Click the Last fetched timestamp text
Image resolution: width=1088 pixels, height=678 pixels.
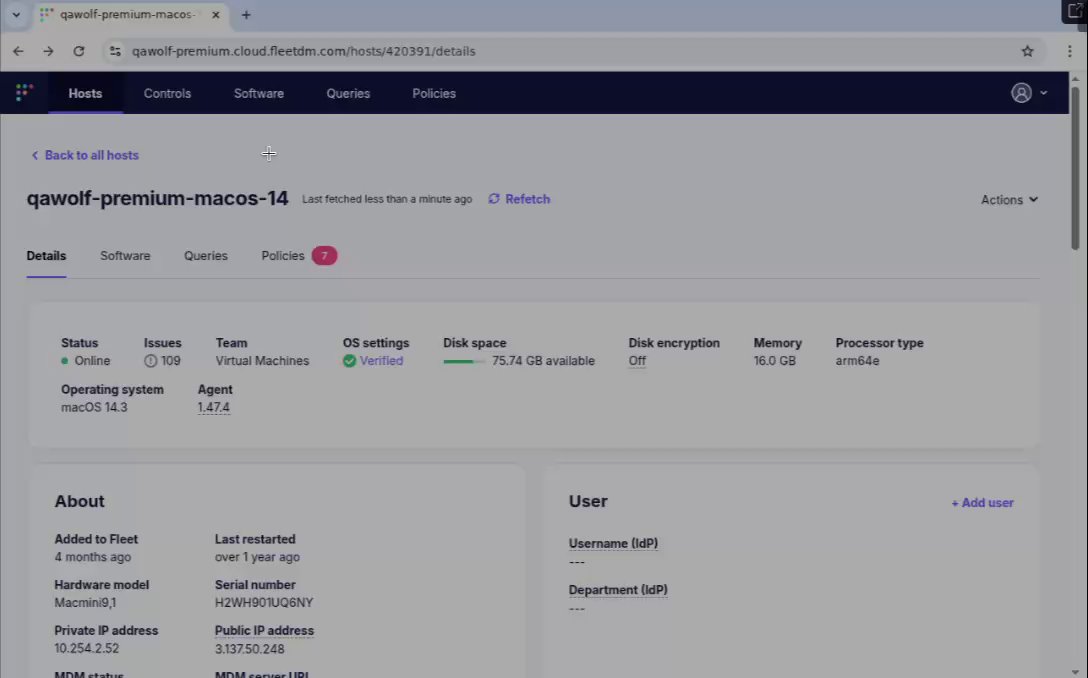pos(387,199)
